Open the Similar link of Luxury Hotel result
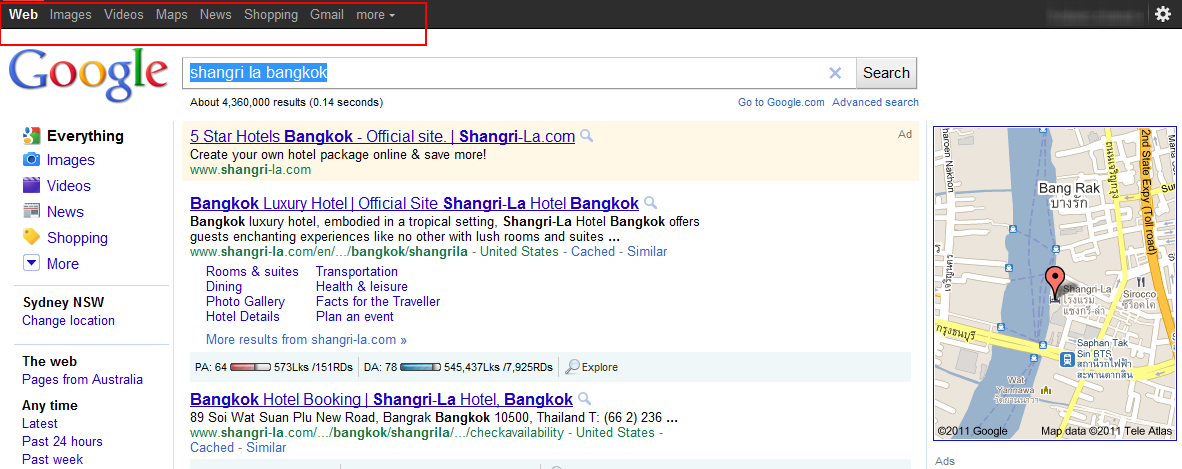Image resolution: width=1182 pixels, height=469 pixels. (x=647, y=251)
